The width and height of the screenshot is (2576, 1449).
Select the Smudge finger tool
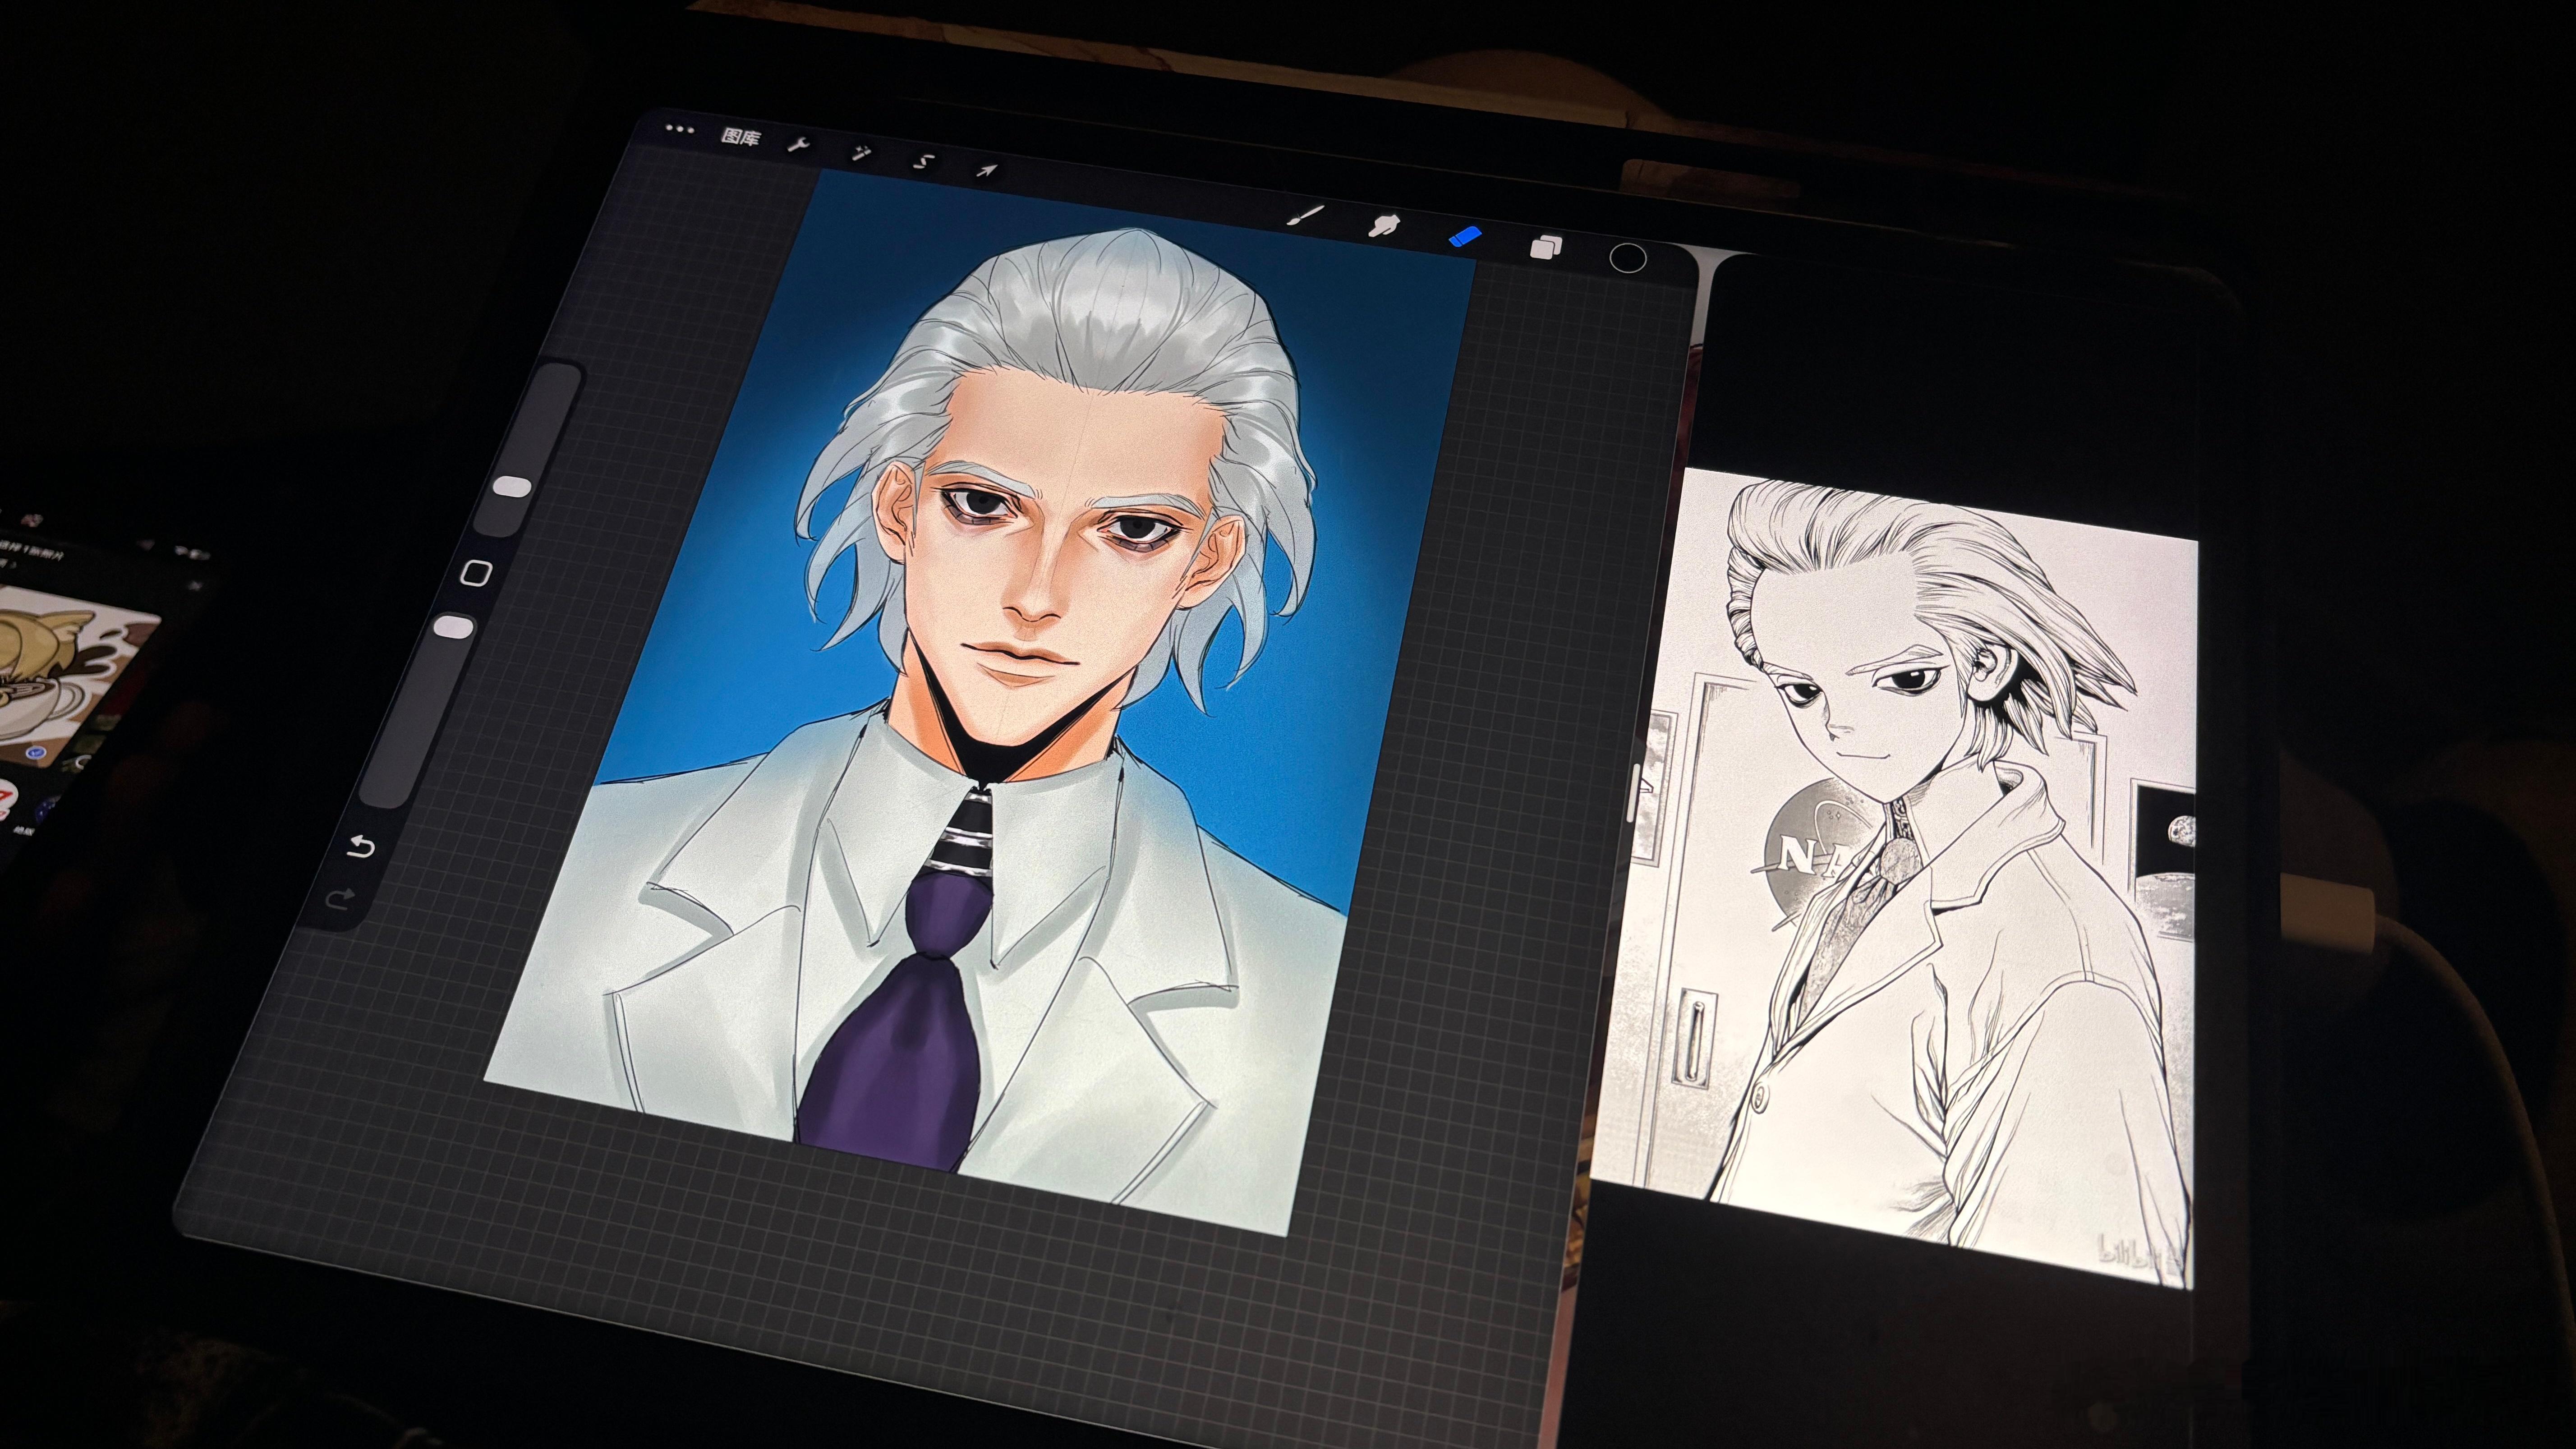(1384, 226)
